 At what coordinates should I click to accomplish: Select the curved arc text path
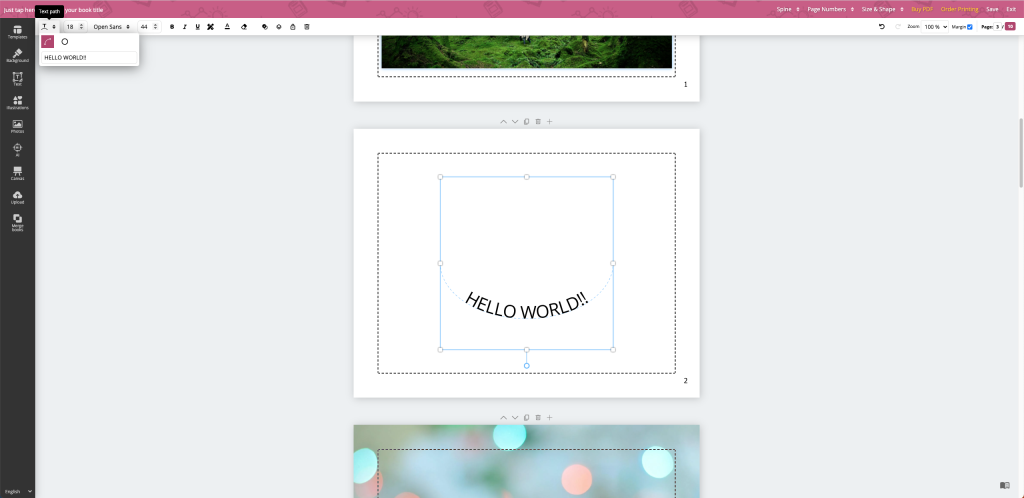48,42
